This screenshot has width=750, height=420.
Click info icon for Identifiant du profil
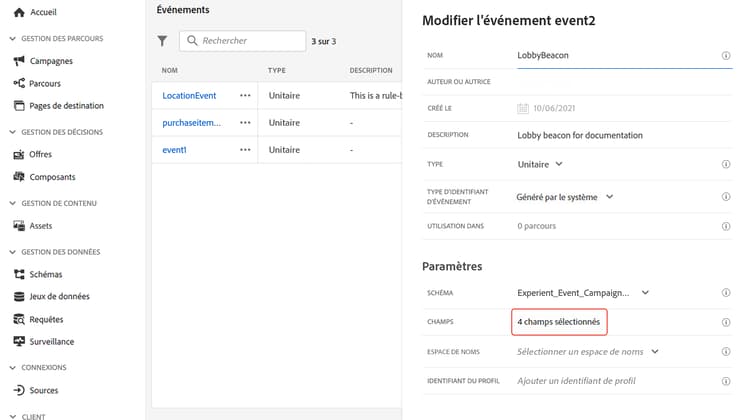(x=726, y=381)
